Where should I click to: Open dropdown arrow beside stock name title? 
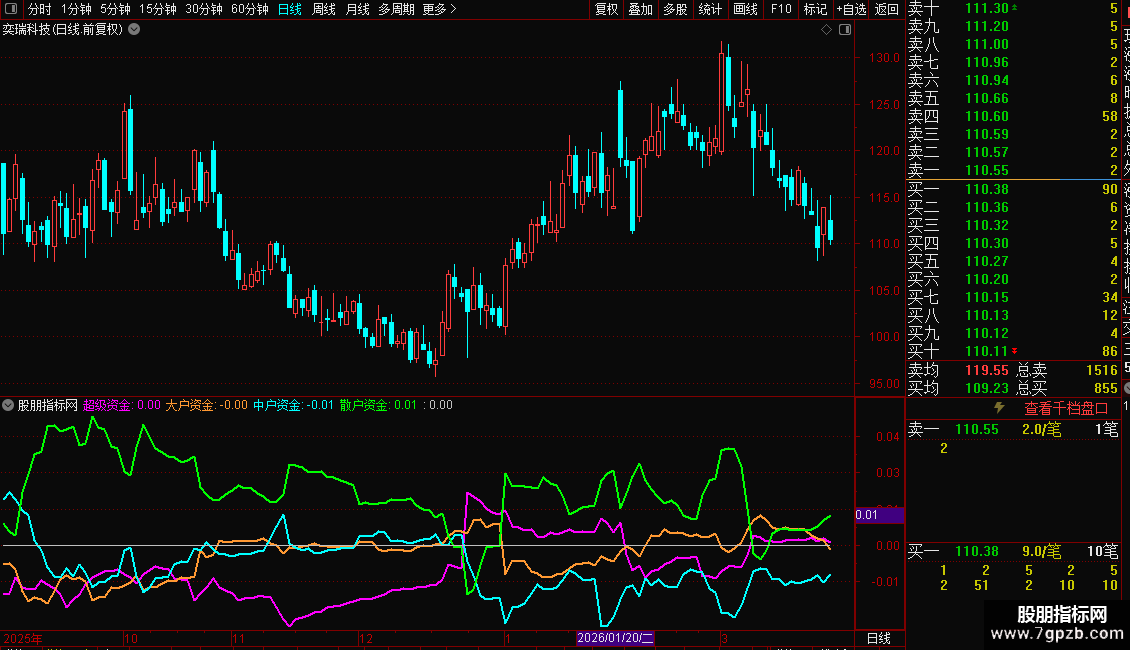[134, 30]
